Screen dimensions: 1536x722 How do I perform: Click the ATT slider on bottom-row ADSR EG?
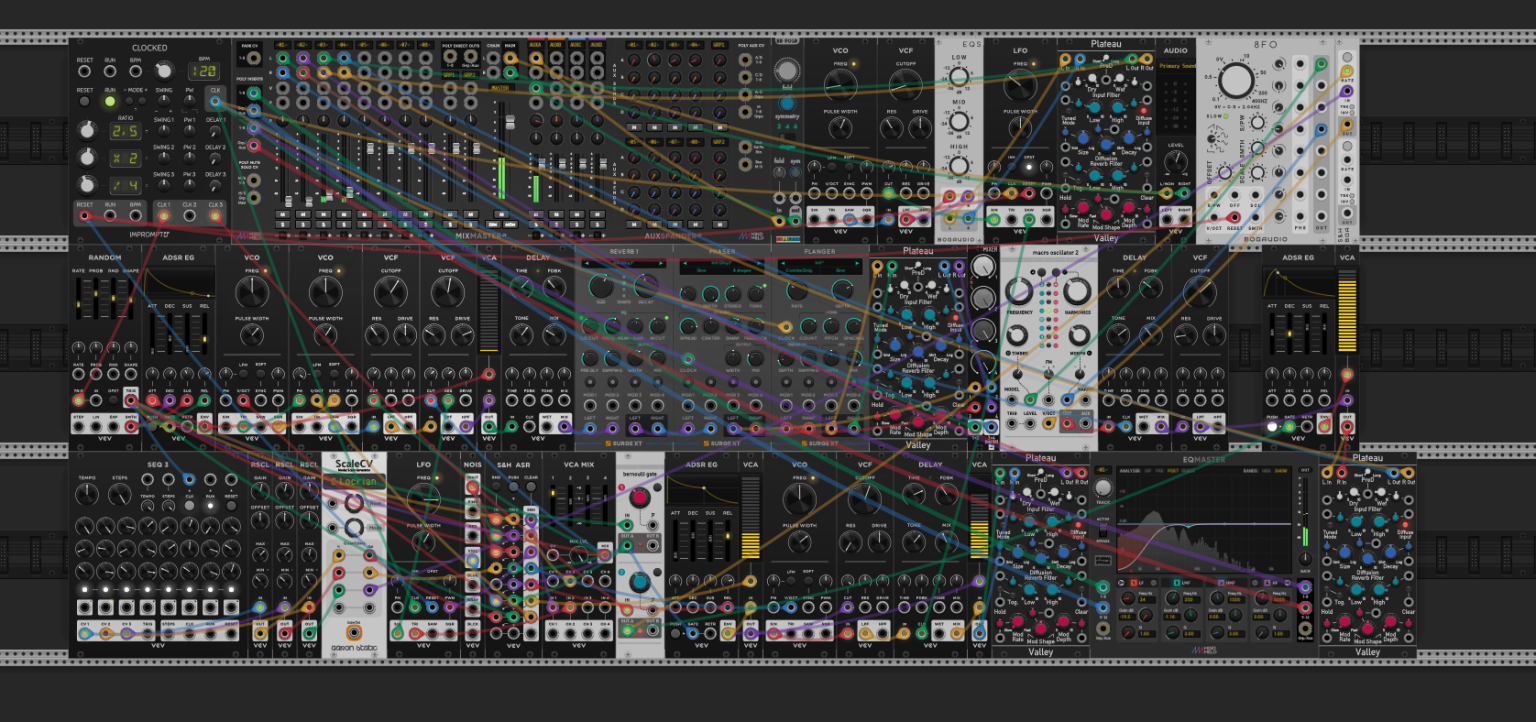[x=675, y=540]
